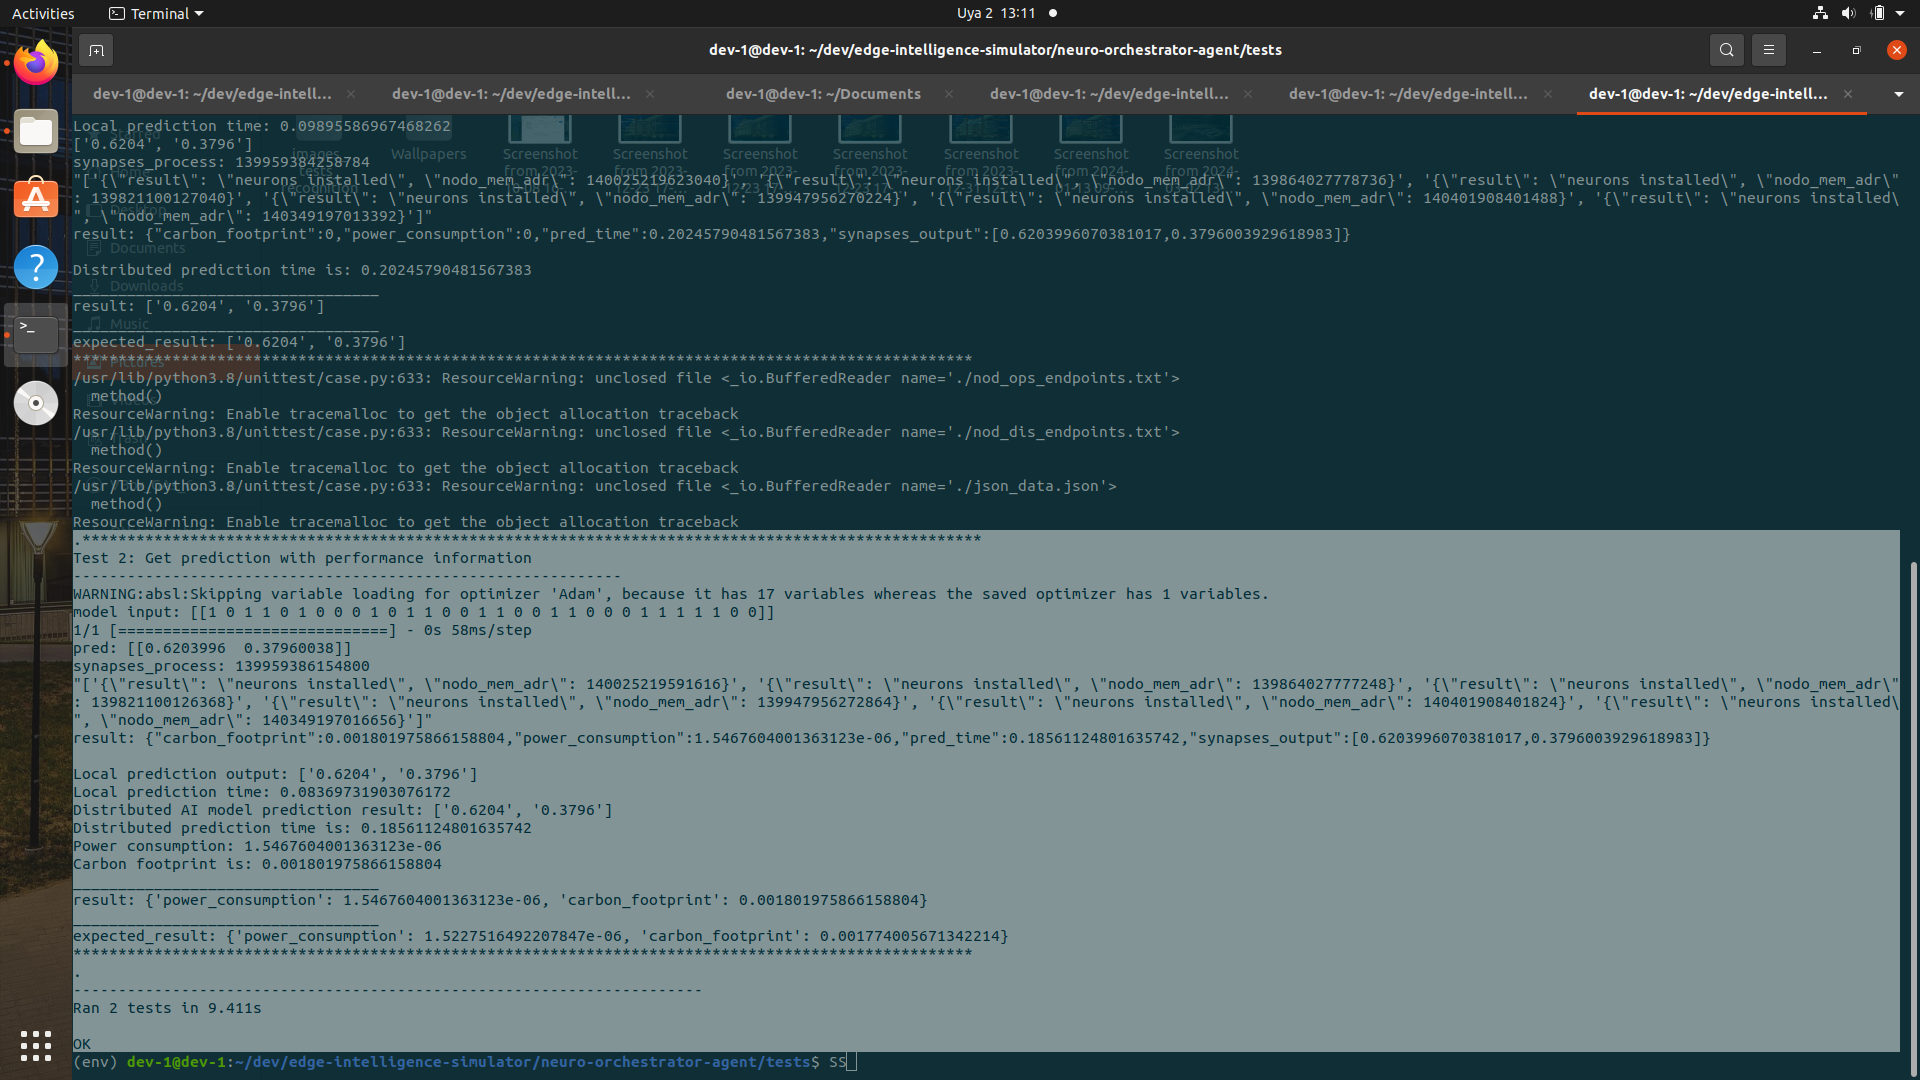Switch to the first terminal tab

point(212,94)
